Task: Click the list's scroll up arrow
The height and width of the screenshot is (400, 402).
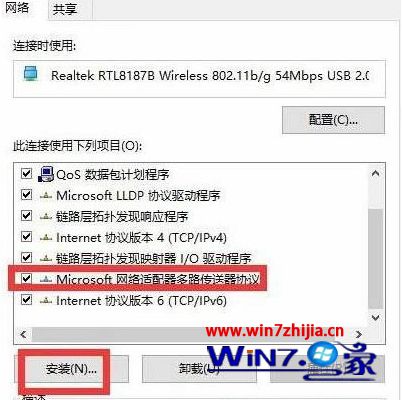Action: point(376,173)
